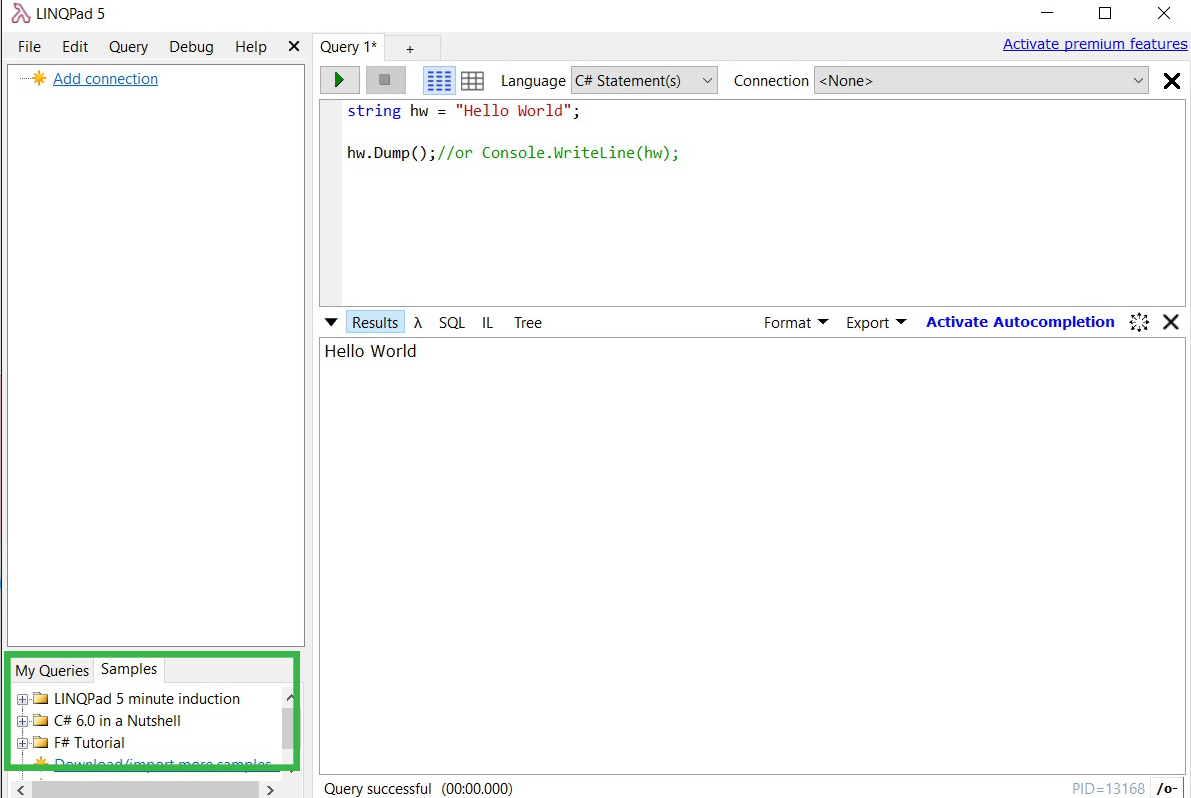Open the Export dropdown menu
The width and height of the screenshot is (1191, 798).
pyautogui.click(x=876, y=323)
